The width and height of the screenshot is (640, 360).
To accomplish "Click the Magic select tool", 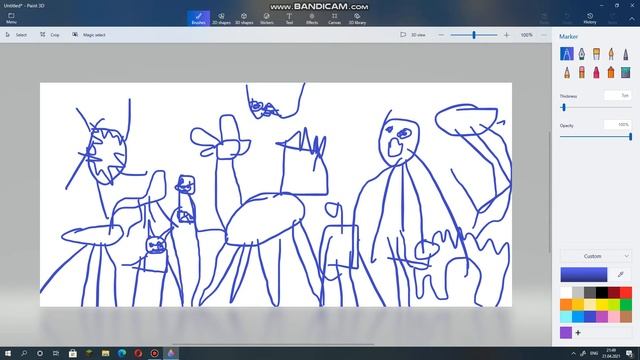I will 89,35.
